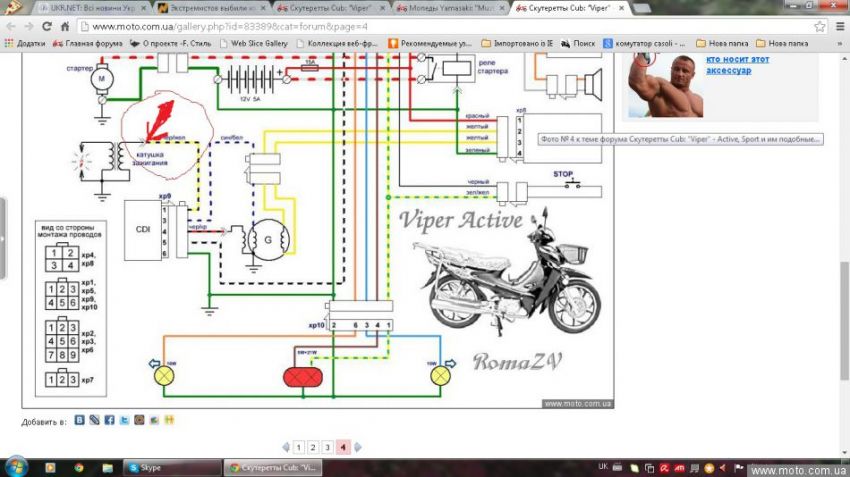Expand the first Нова папка bookmark folder
850x477 pixels.
722,43
